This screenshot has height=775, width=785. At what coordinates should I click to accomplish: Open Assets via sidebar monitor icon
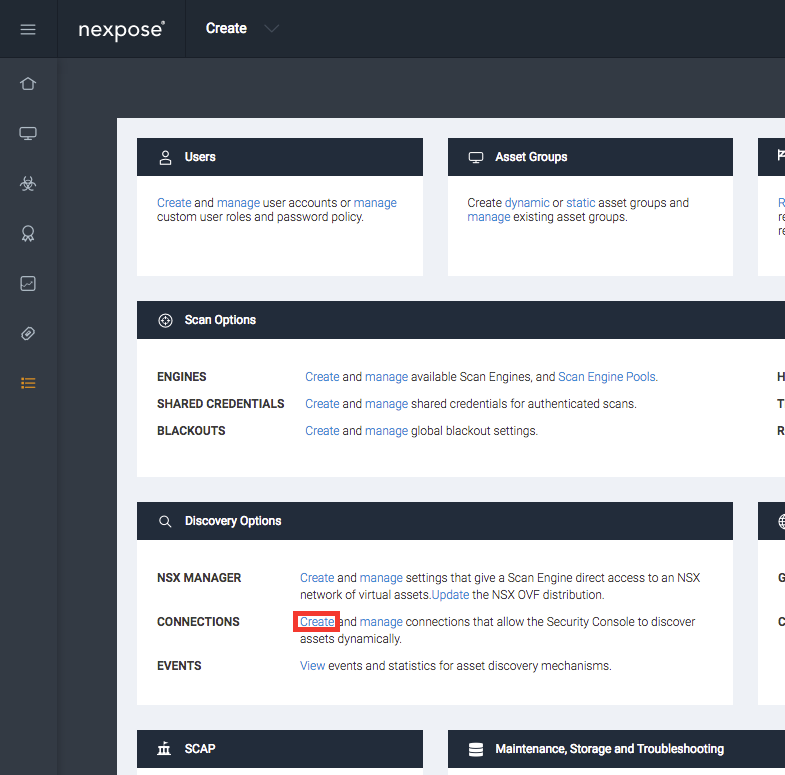pyautogui.click(x=28, y=134)
